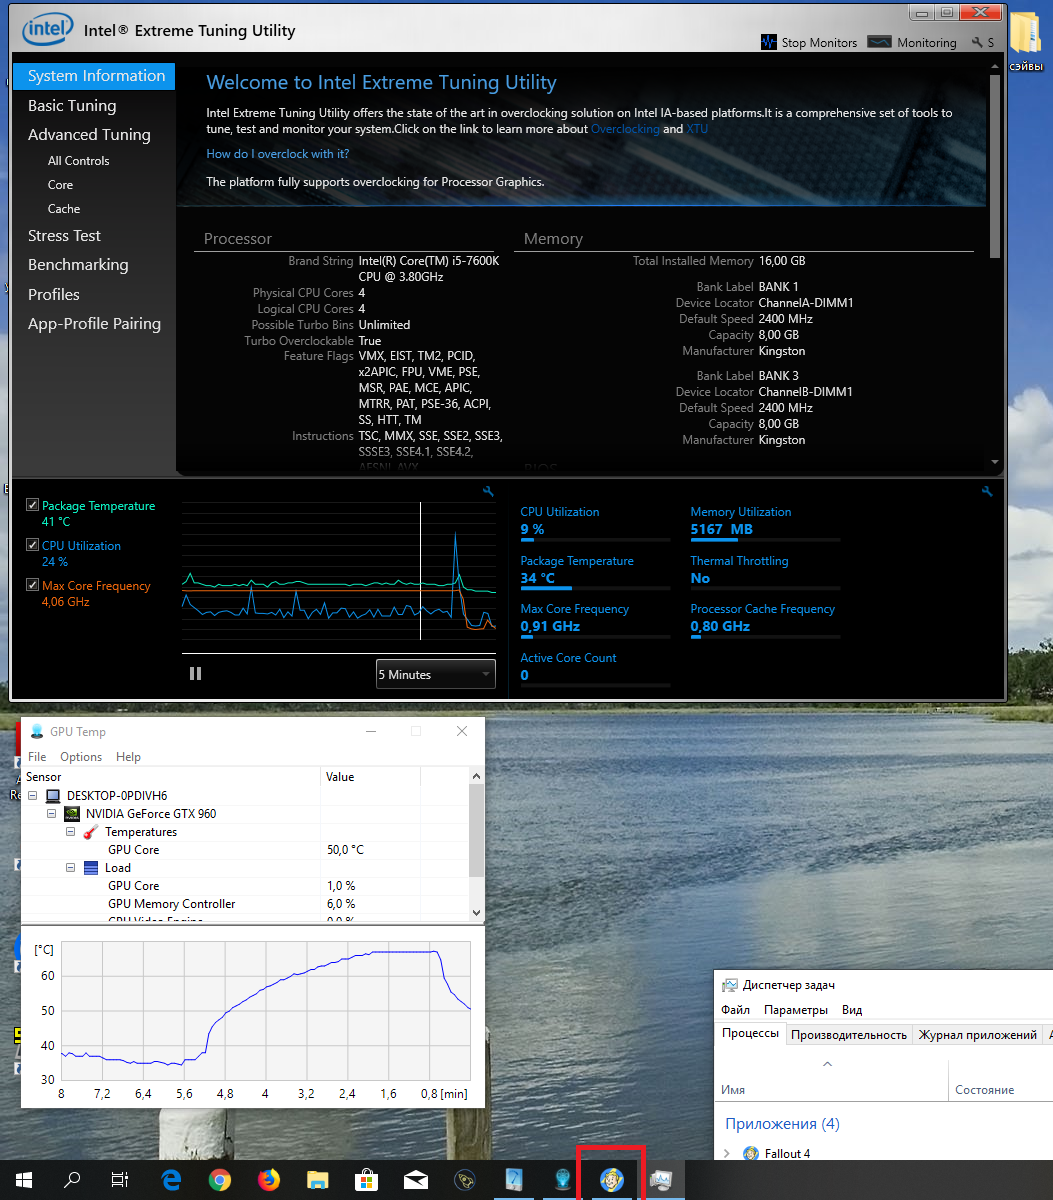This screenshot has width=1053, height=1200.
Task: Open Microsoft Store from the taskbar
Action: (x=366, y=1180)
